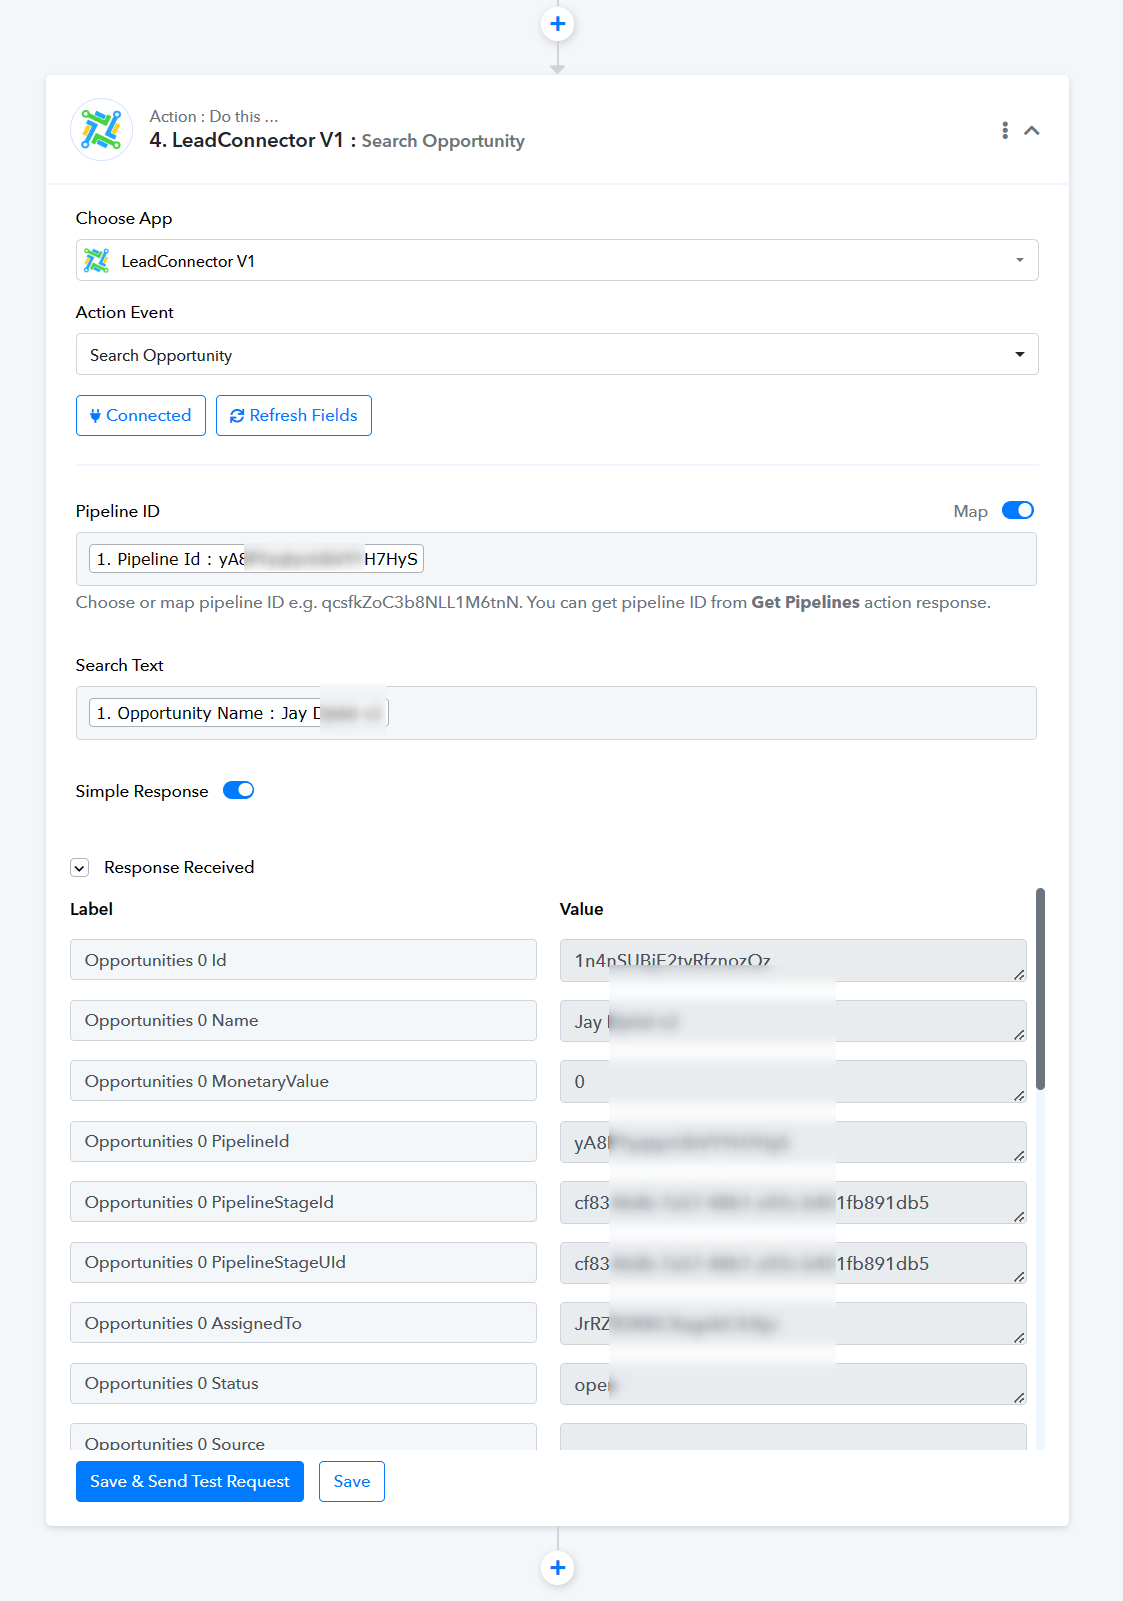The image size is (1123, 1601).
Task: Click the Opportunities 0 PipelineStageId label field
Action: tap(303, 1202)
